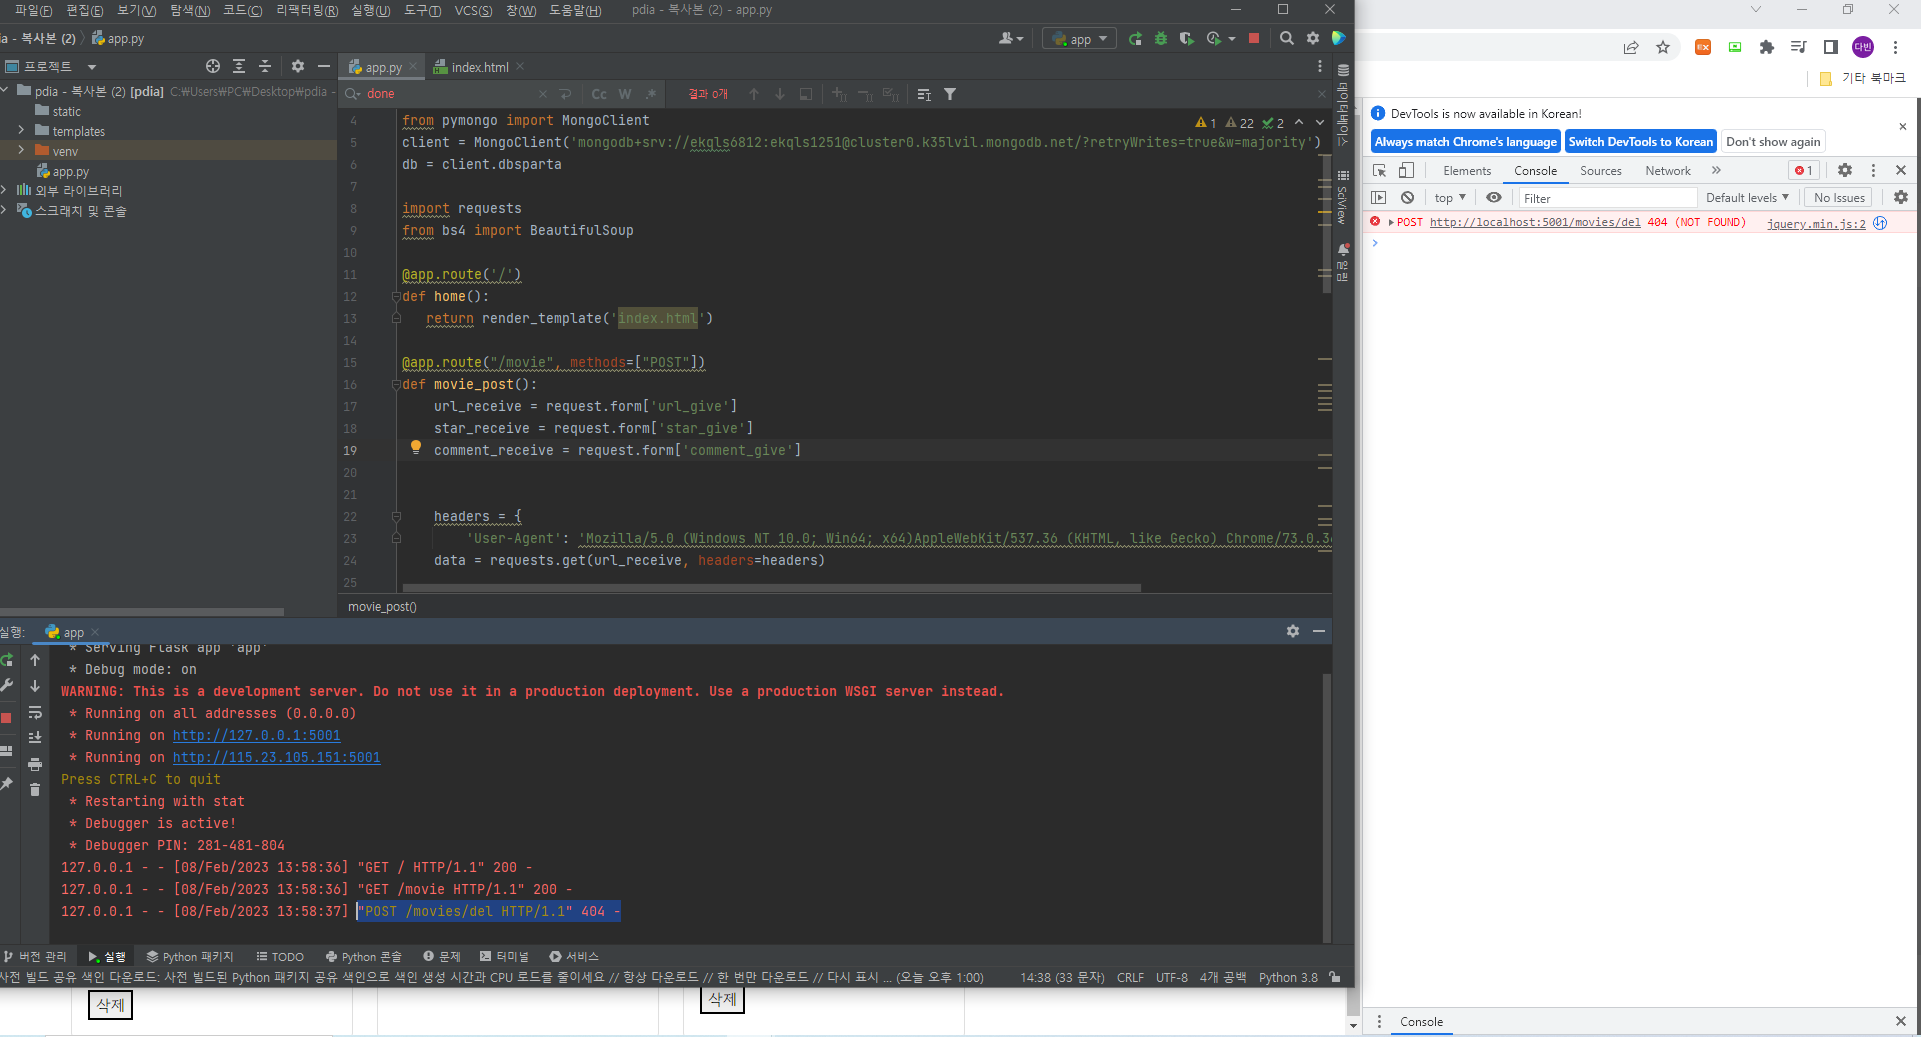This screenshot has height=1037, width=1921.
Task: Click Don't show again button
Action: click(1773, 142)
